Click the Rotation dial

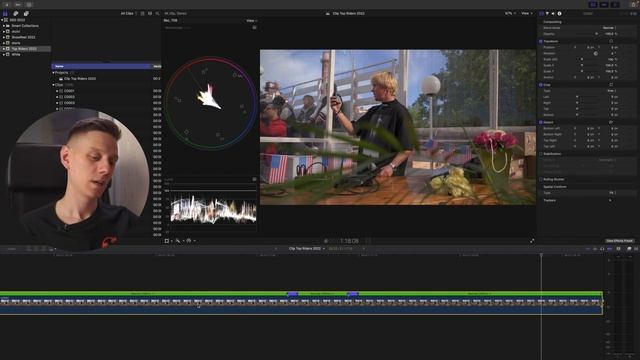coord(596,53)
